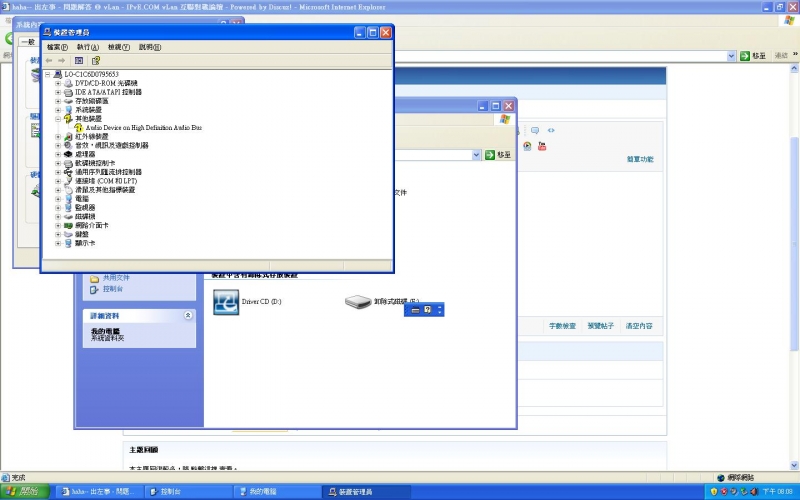This screenshot has height=500, width=800.
Task: Click the YouTube icon in forum editor
Action: pos(542,145)
